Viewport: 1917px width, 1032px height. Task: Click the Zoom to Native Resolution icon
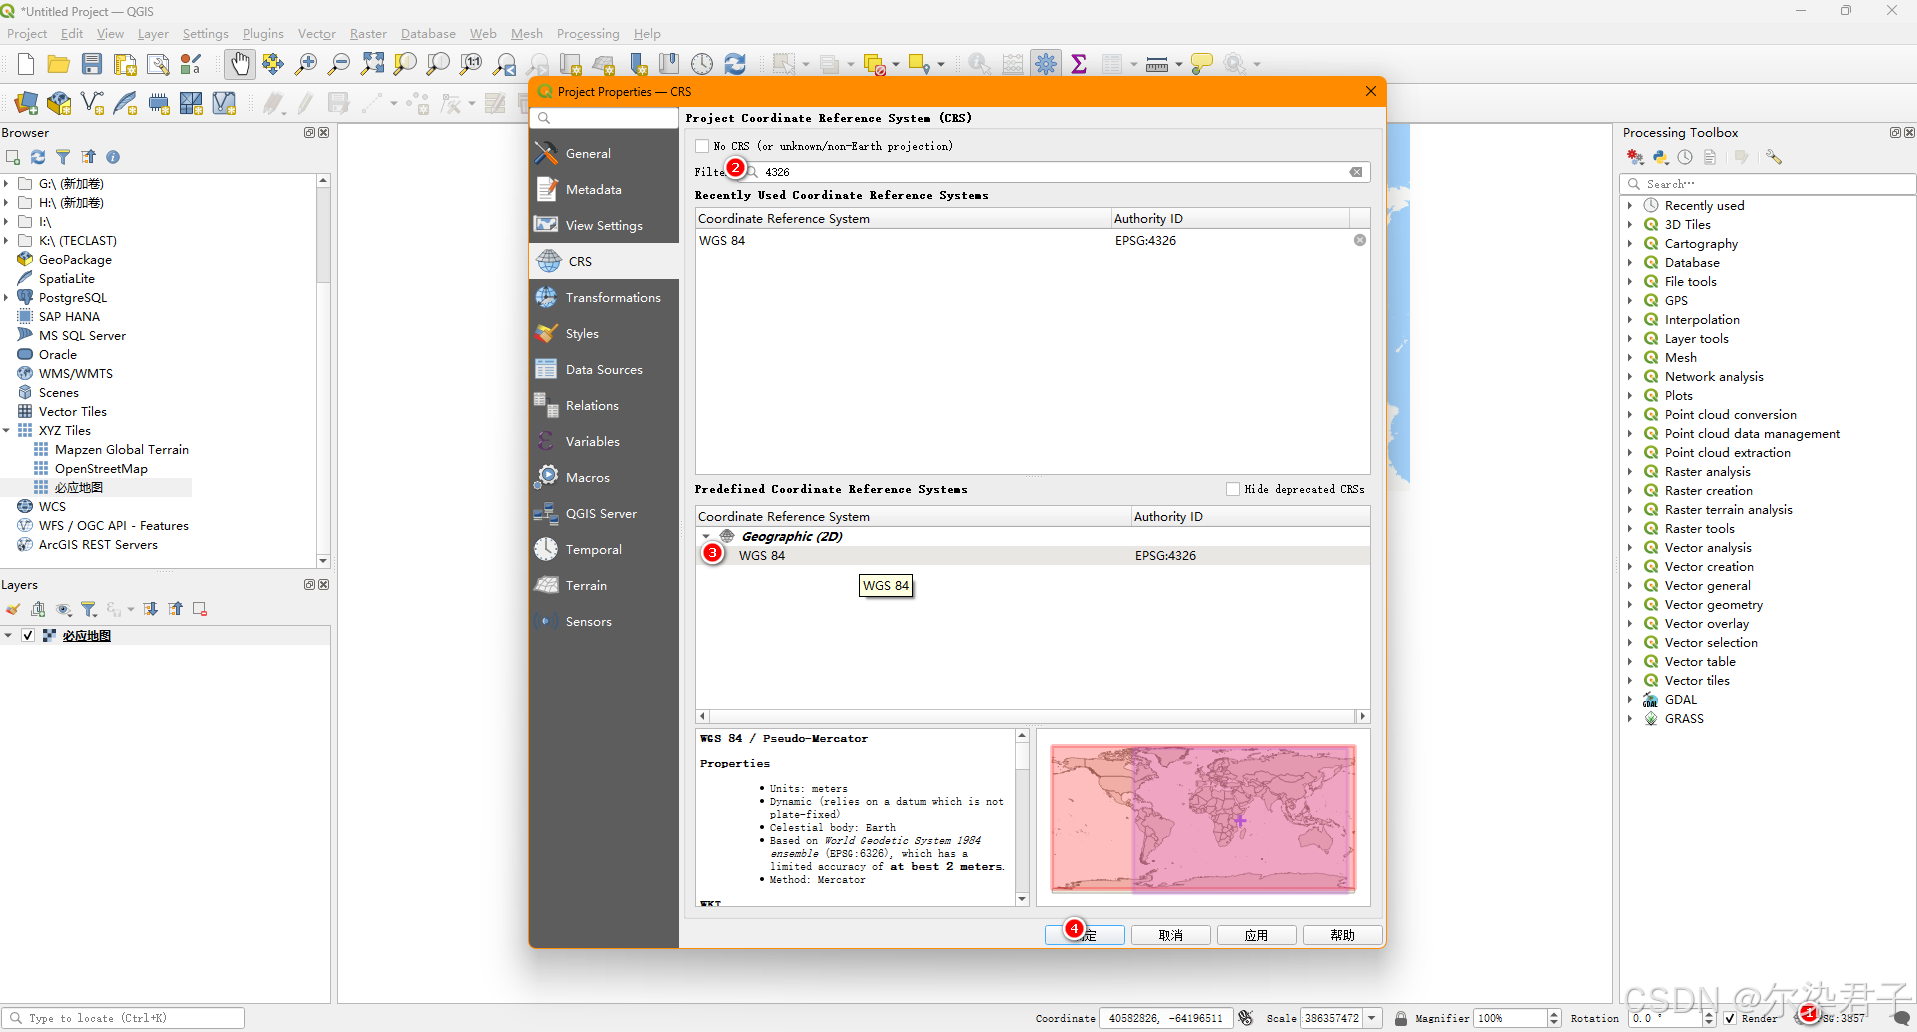tap(471, 64)
